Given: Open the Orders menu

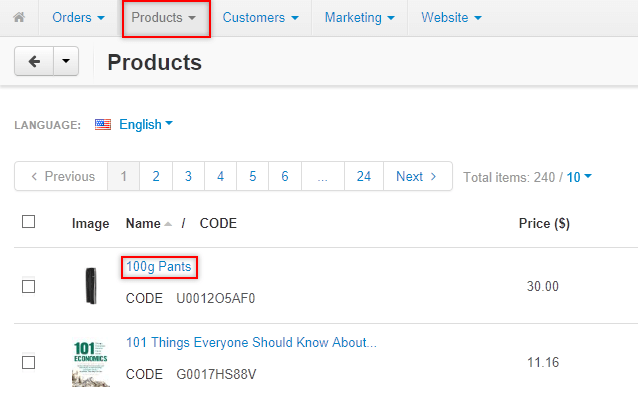Looking at the screenshot, I should pyautogui.click(x=79, y=17).
